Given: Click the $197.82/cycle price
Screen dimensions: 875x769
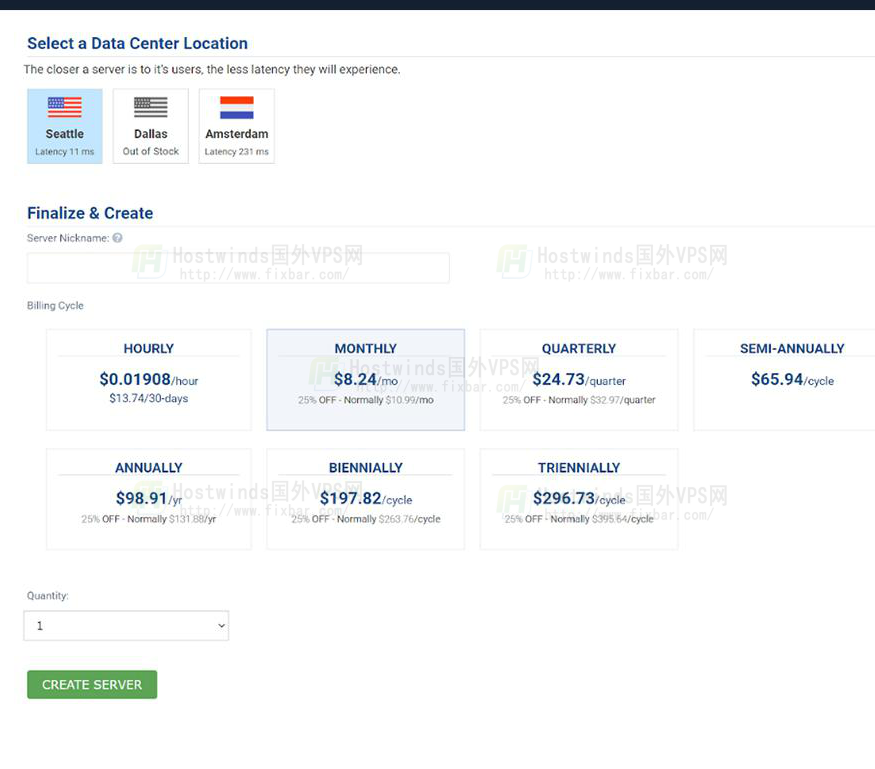Looking at the screenshot, I should [366, 498].
